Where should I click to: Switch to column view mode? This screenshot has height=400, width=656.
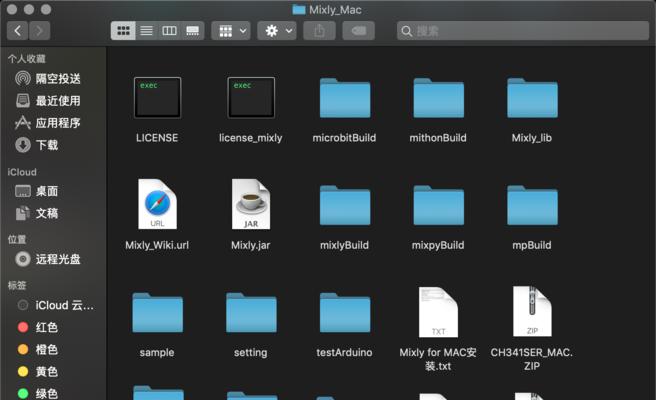point(169,31)
